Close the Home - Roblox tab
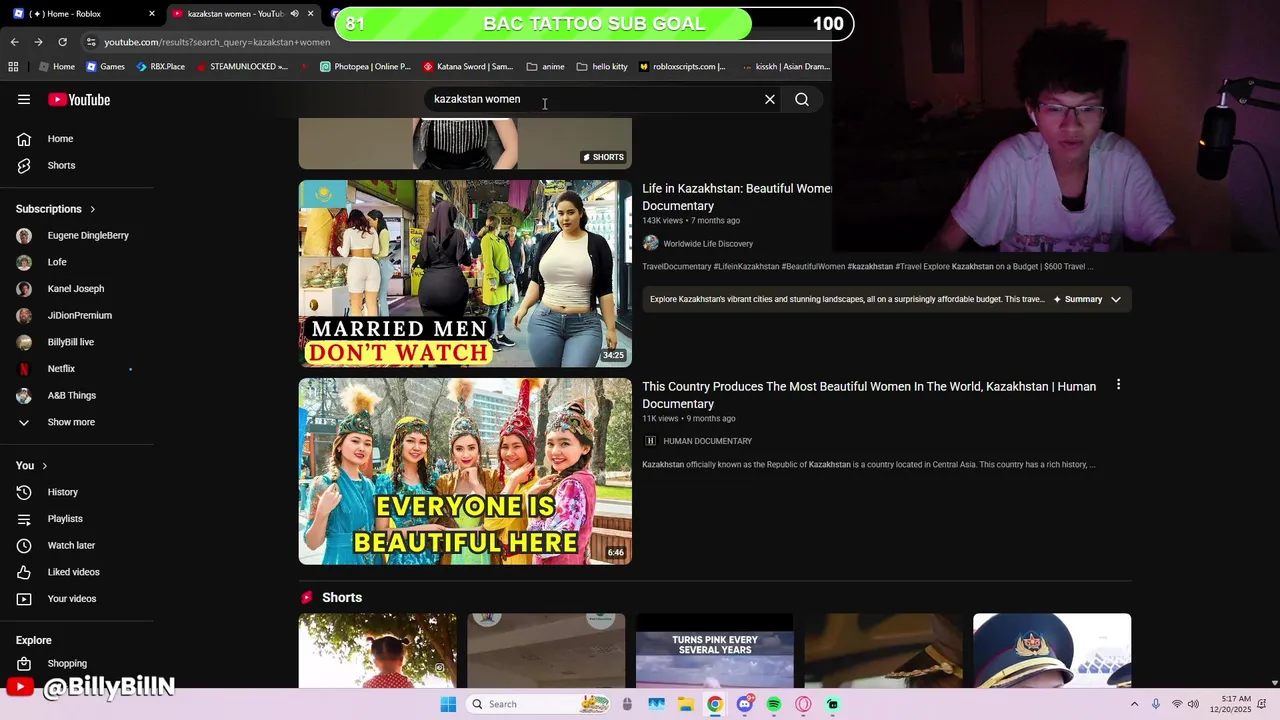Screen dimensions: 1280x720 pyautogui.click(x=152, y=14)
